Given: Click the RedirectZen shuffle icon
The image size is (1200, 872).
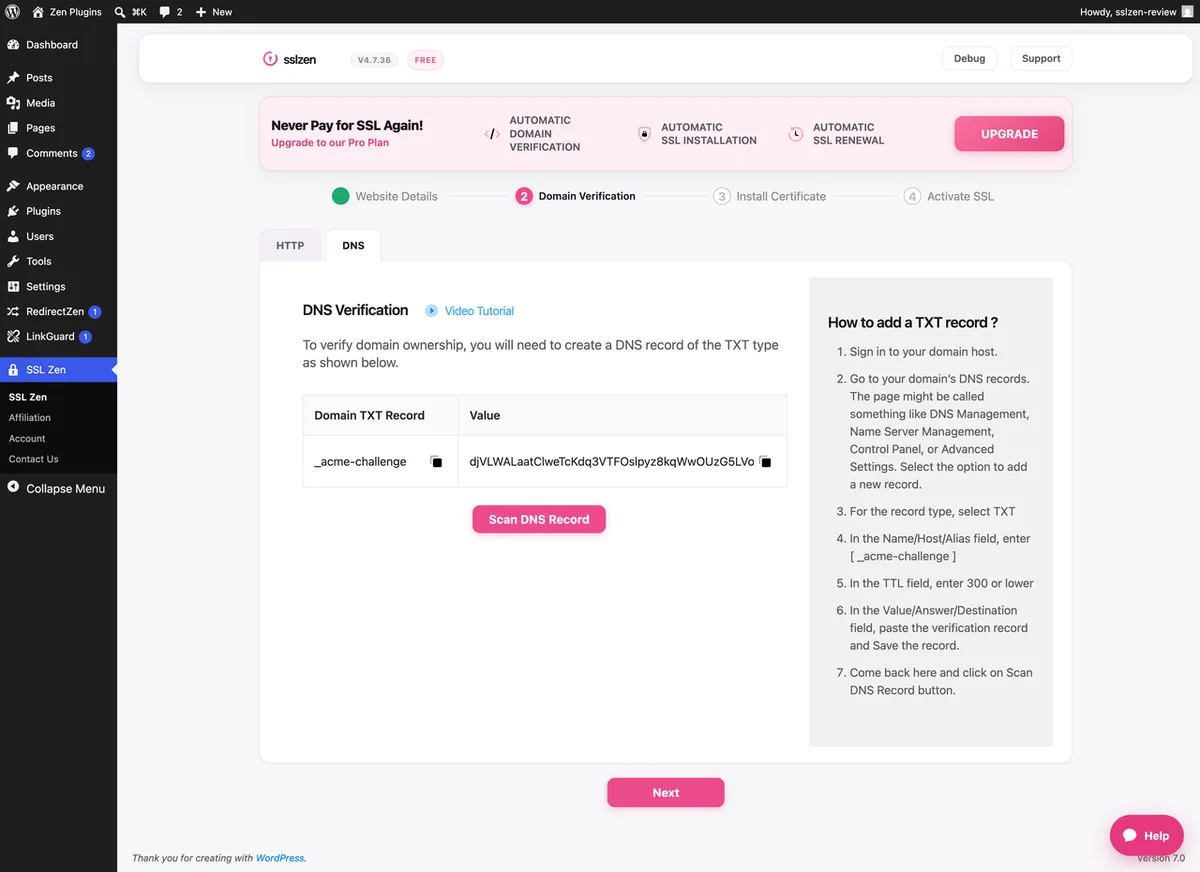Looking at the screenshot, I should pos(13,312).
